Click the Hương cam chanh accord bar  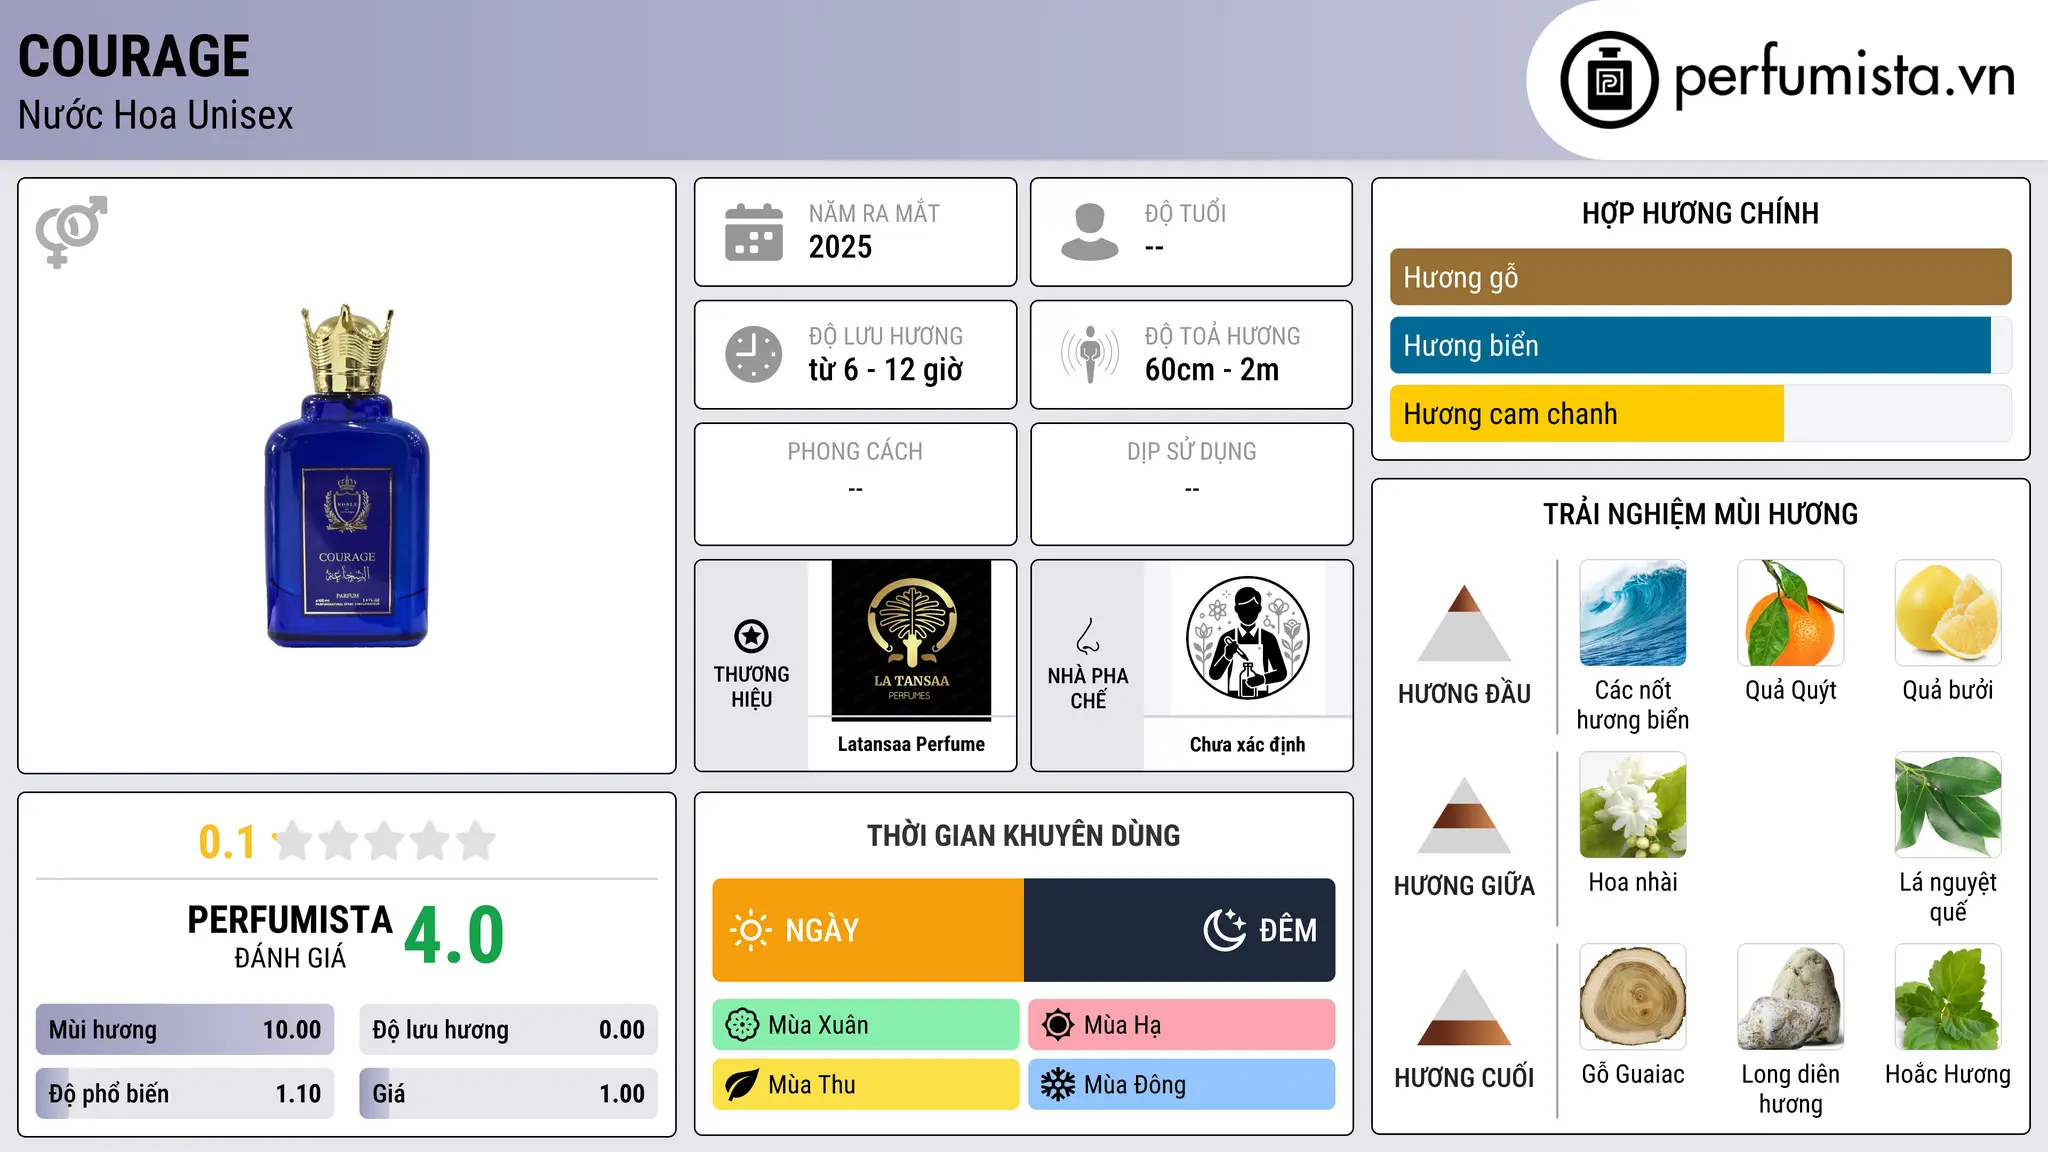(1701, 413)
